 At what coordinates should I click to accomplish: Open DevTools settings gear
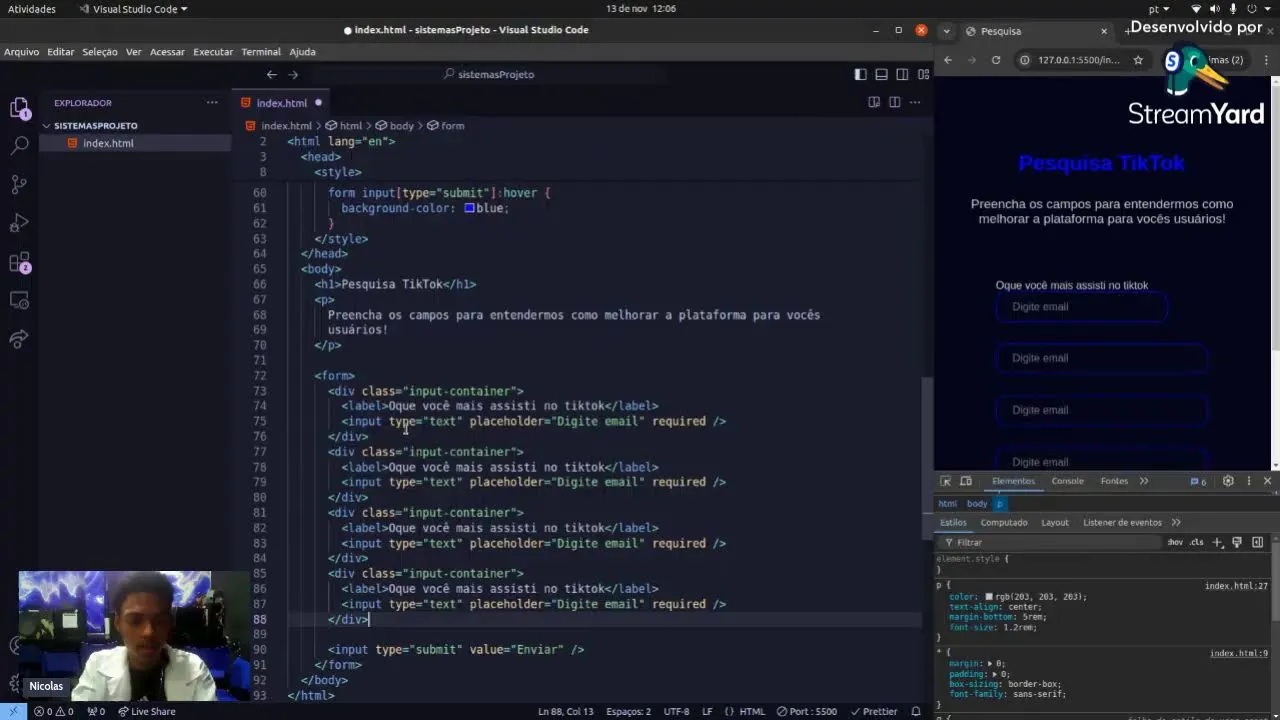[1228, 481]
